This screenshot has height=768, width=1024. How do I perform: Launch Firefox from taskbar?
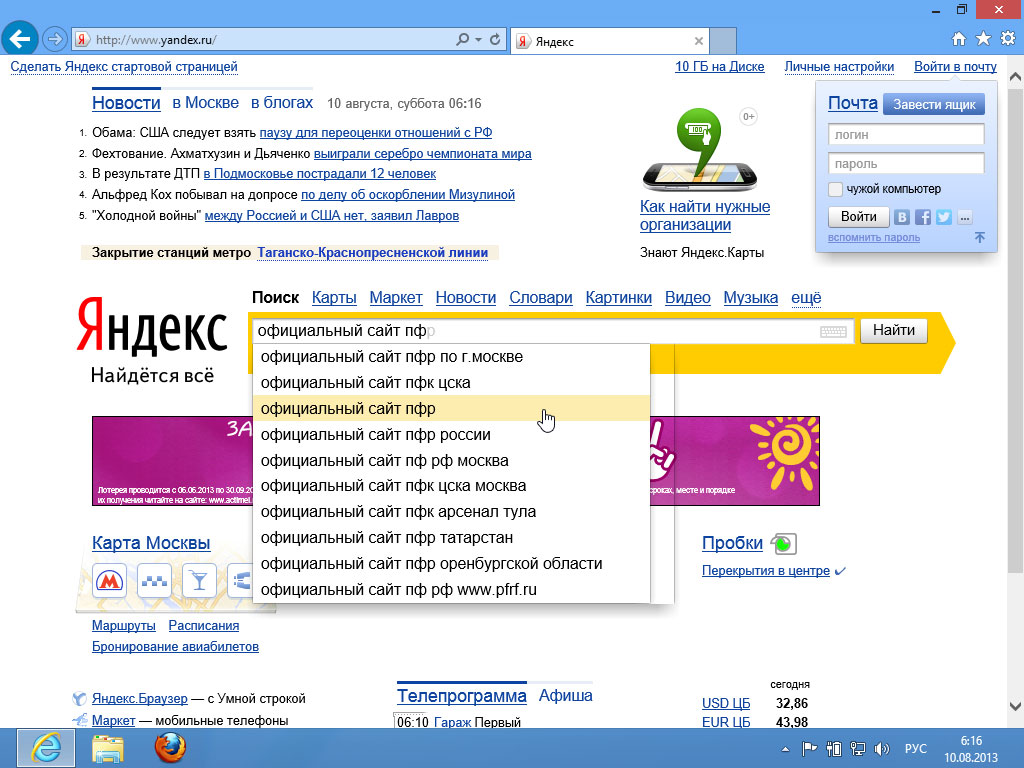170,748
